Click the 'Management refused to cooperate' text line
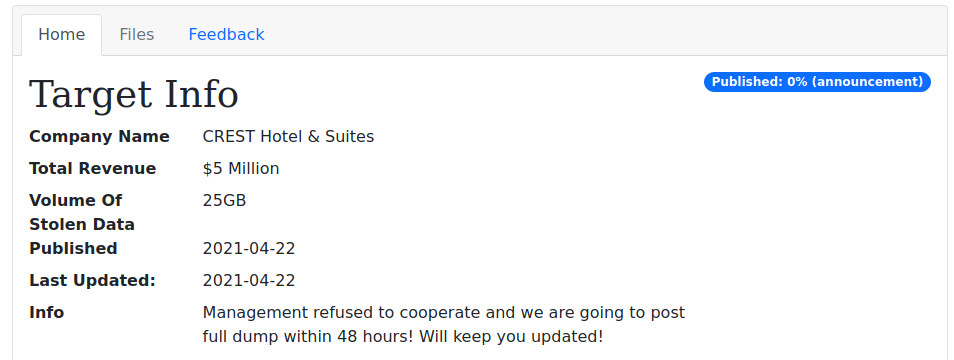Viewport: 954px width, 360px height. (x=444, y=313)
